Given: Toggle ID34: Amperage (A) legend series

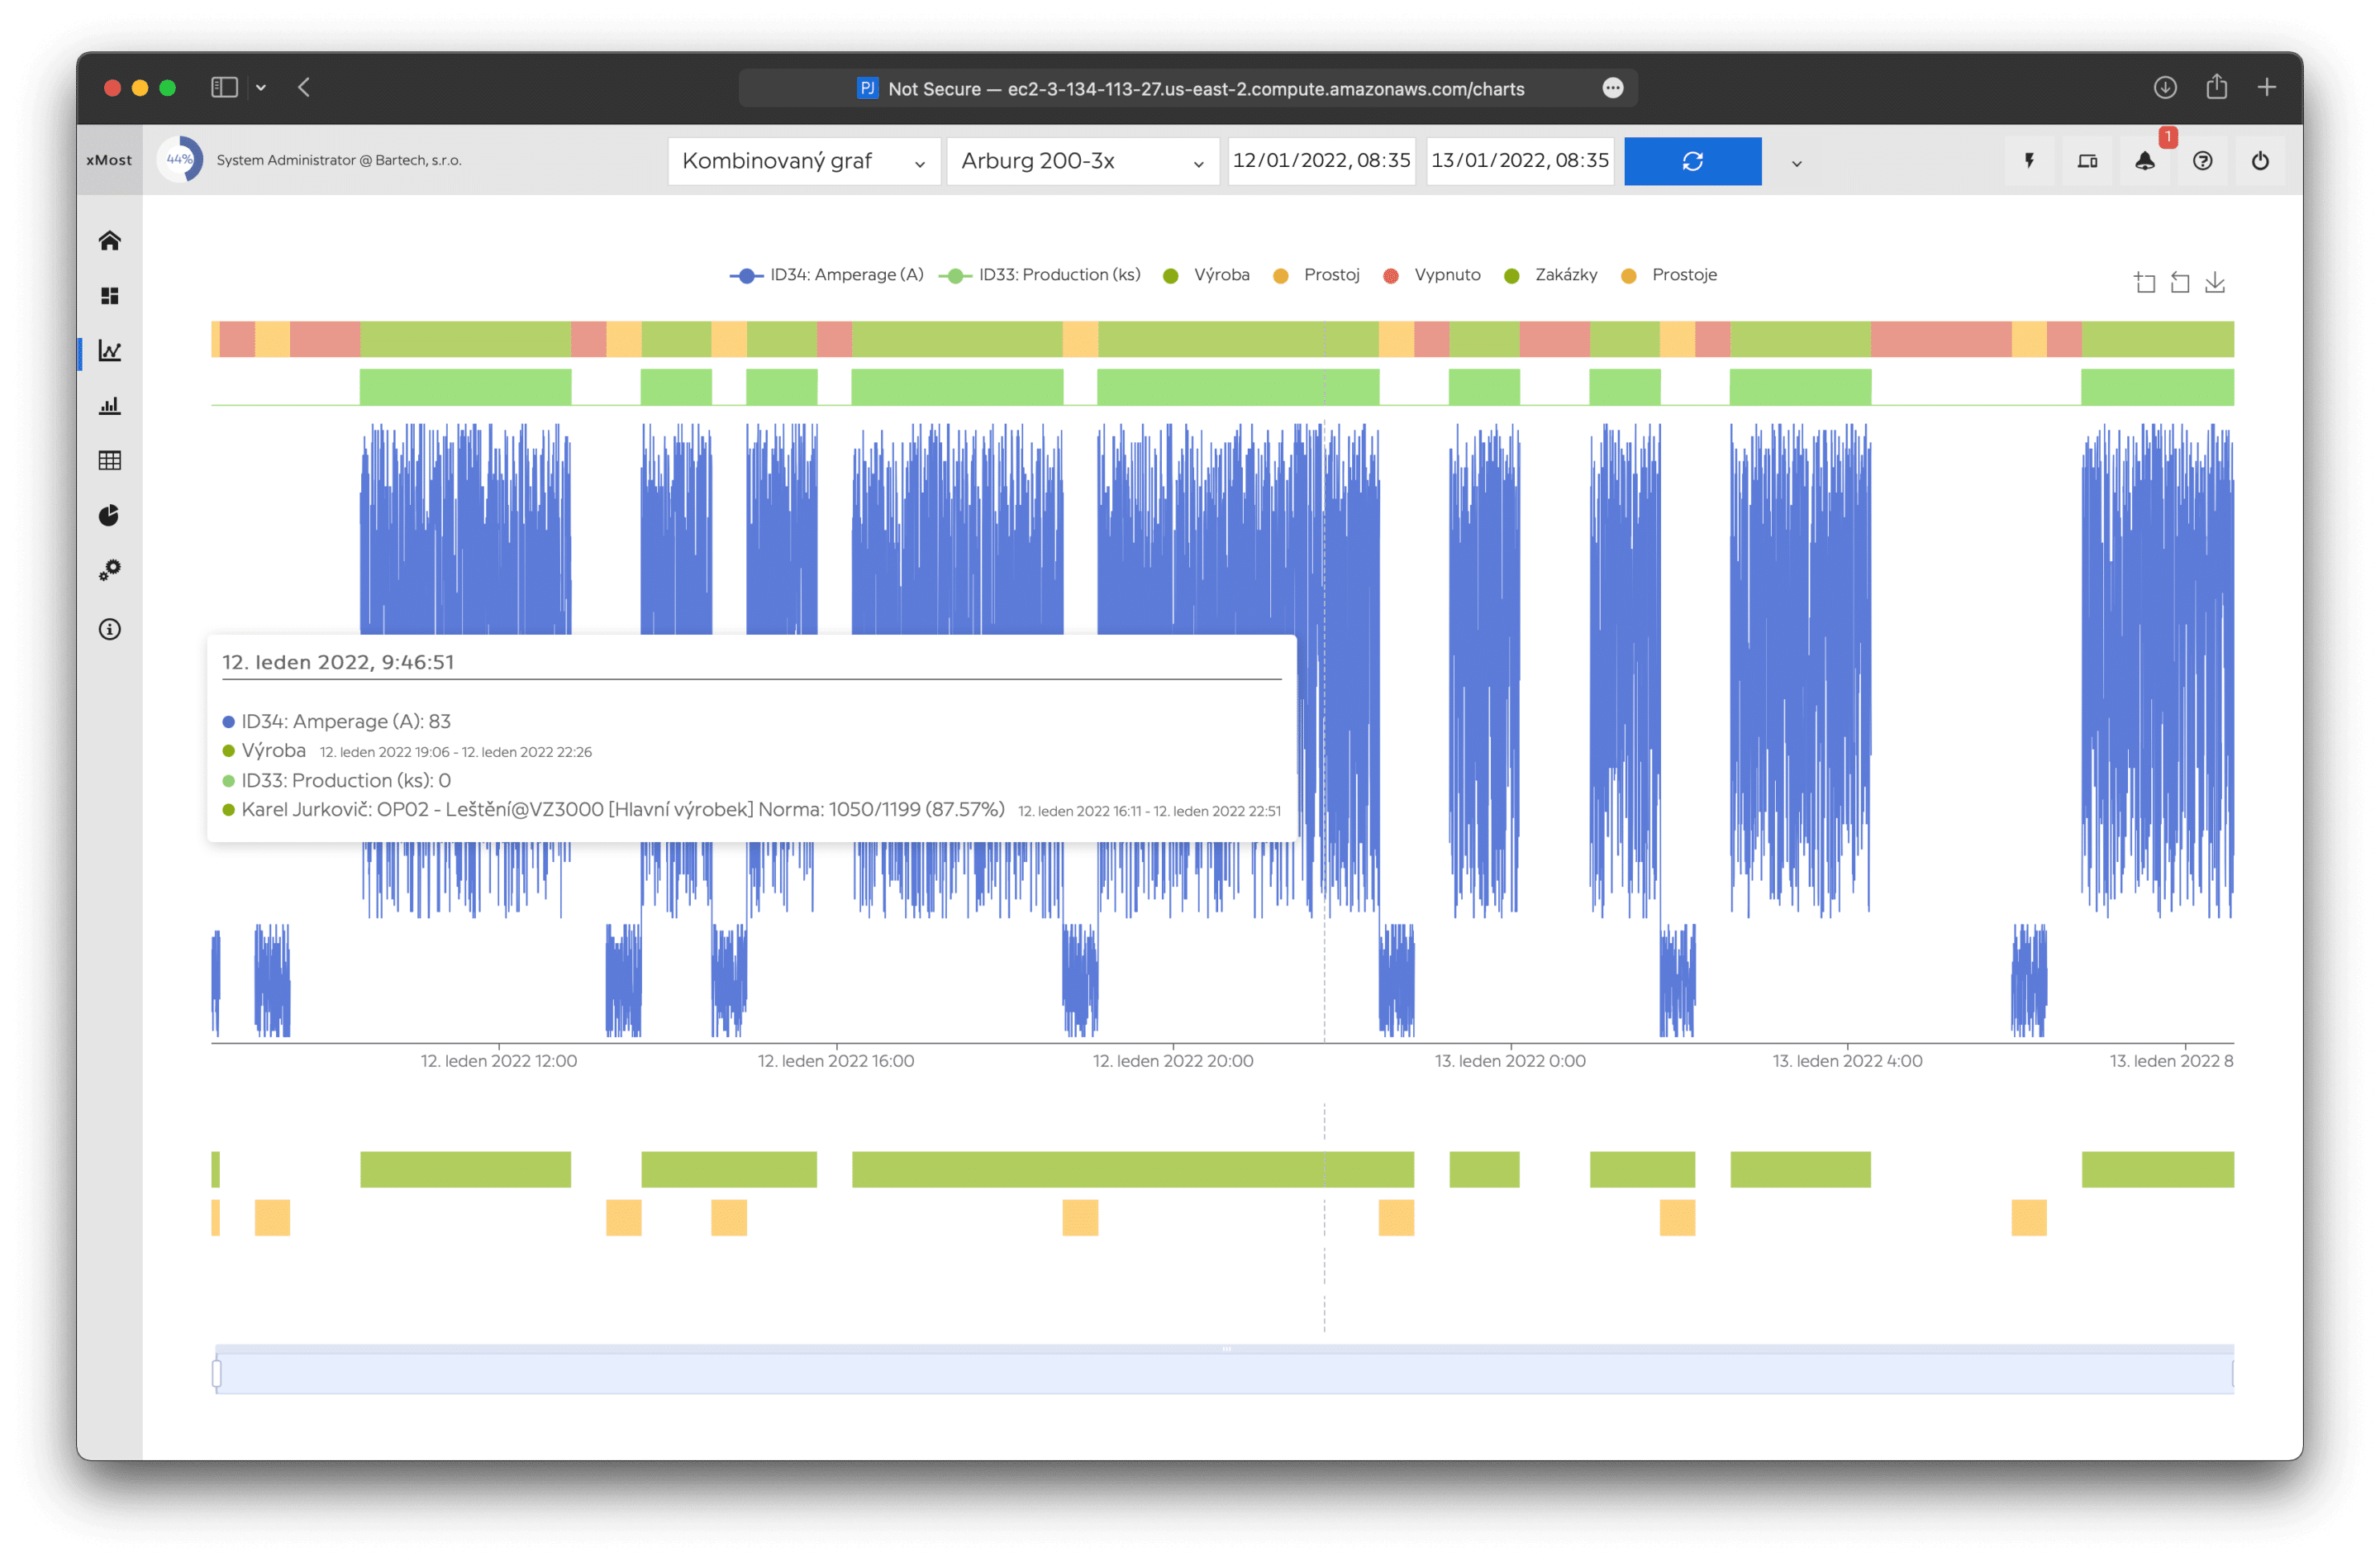Looking at the screenshot, I should (827, 275).
